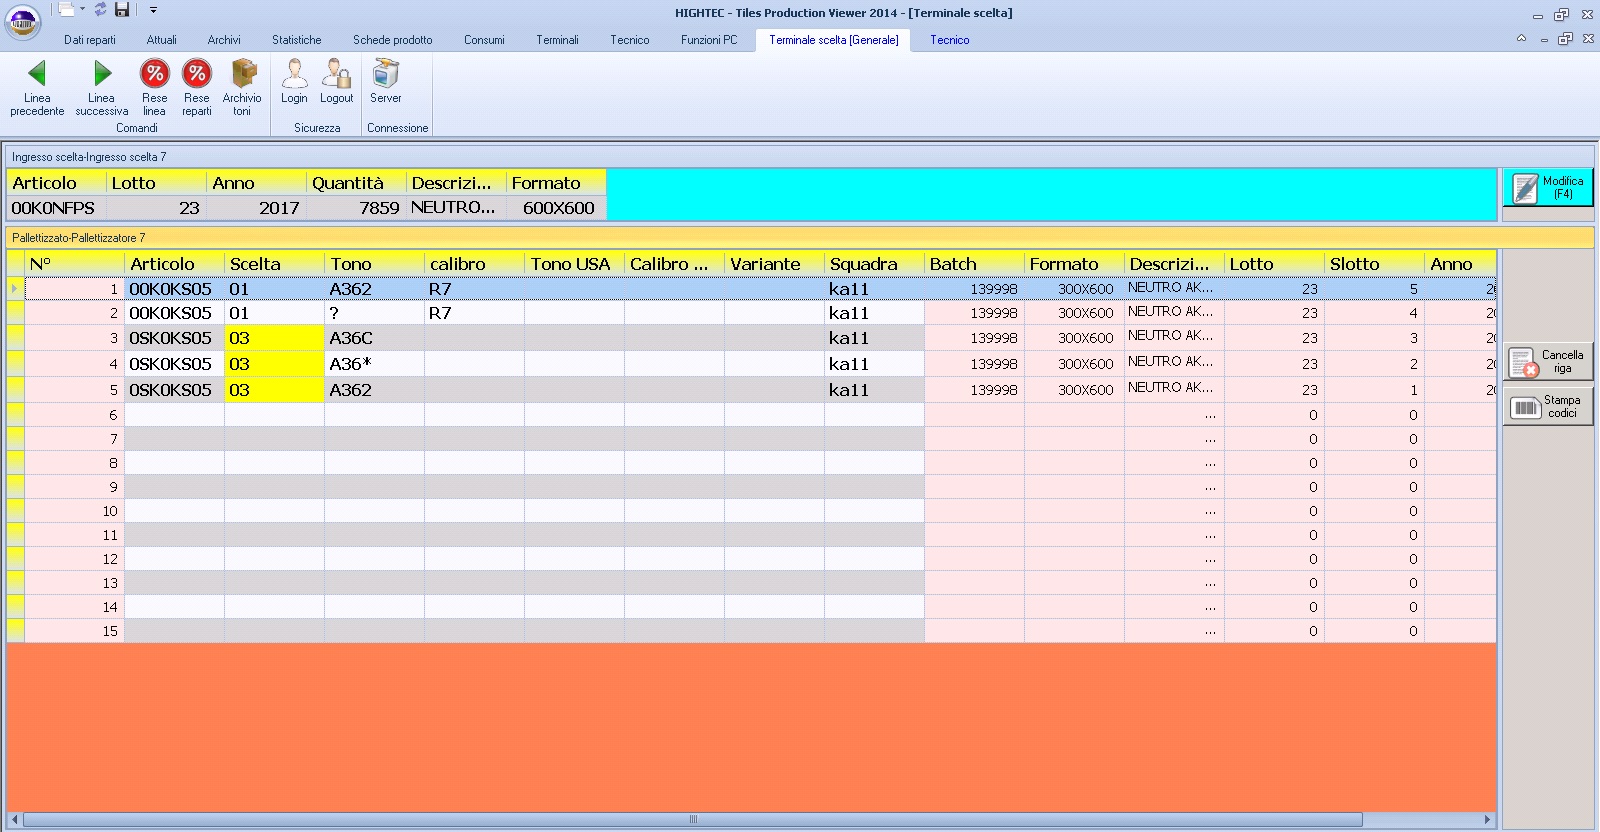Click Squadra ka11 cell in row 3
This screenshot has height=832, width=1600.
click(874, 338)
